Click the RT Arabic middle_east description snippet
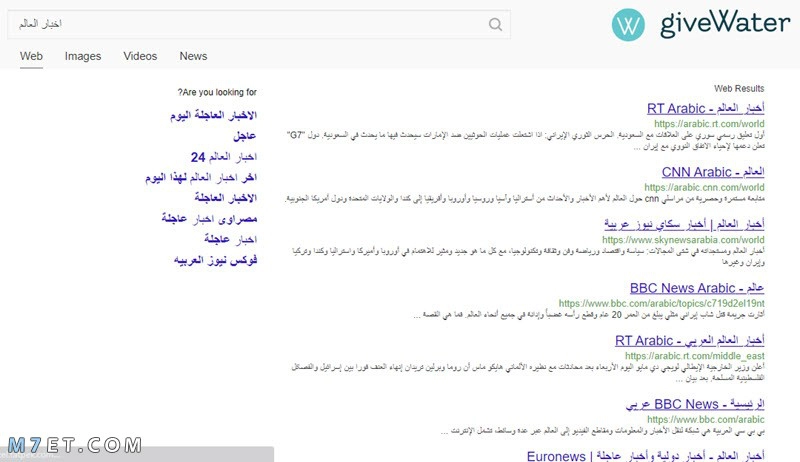800x462 pixels. coord(528,373)
